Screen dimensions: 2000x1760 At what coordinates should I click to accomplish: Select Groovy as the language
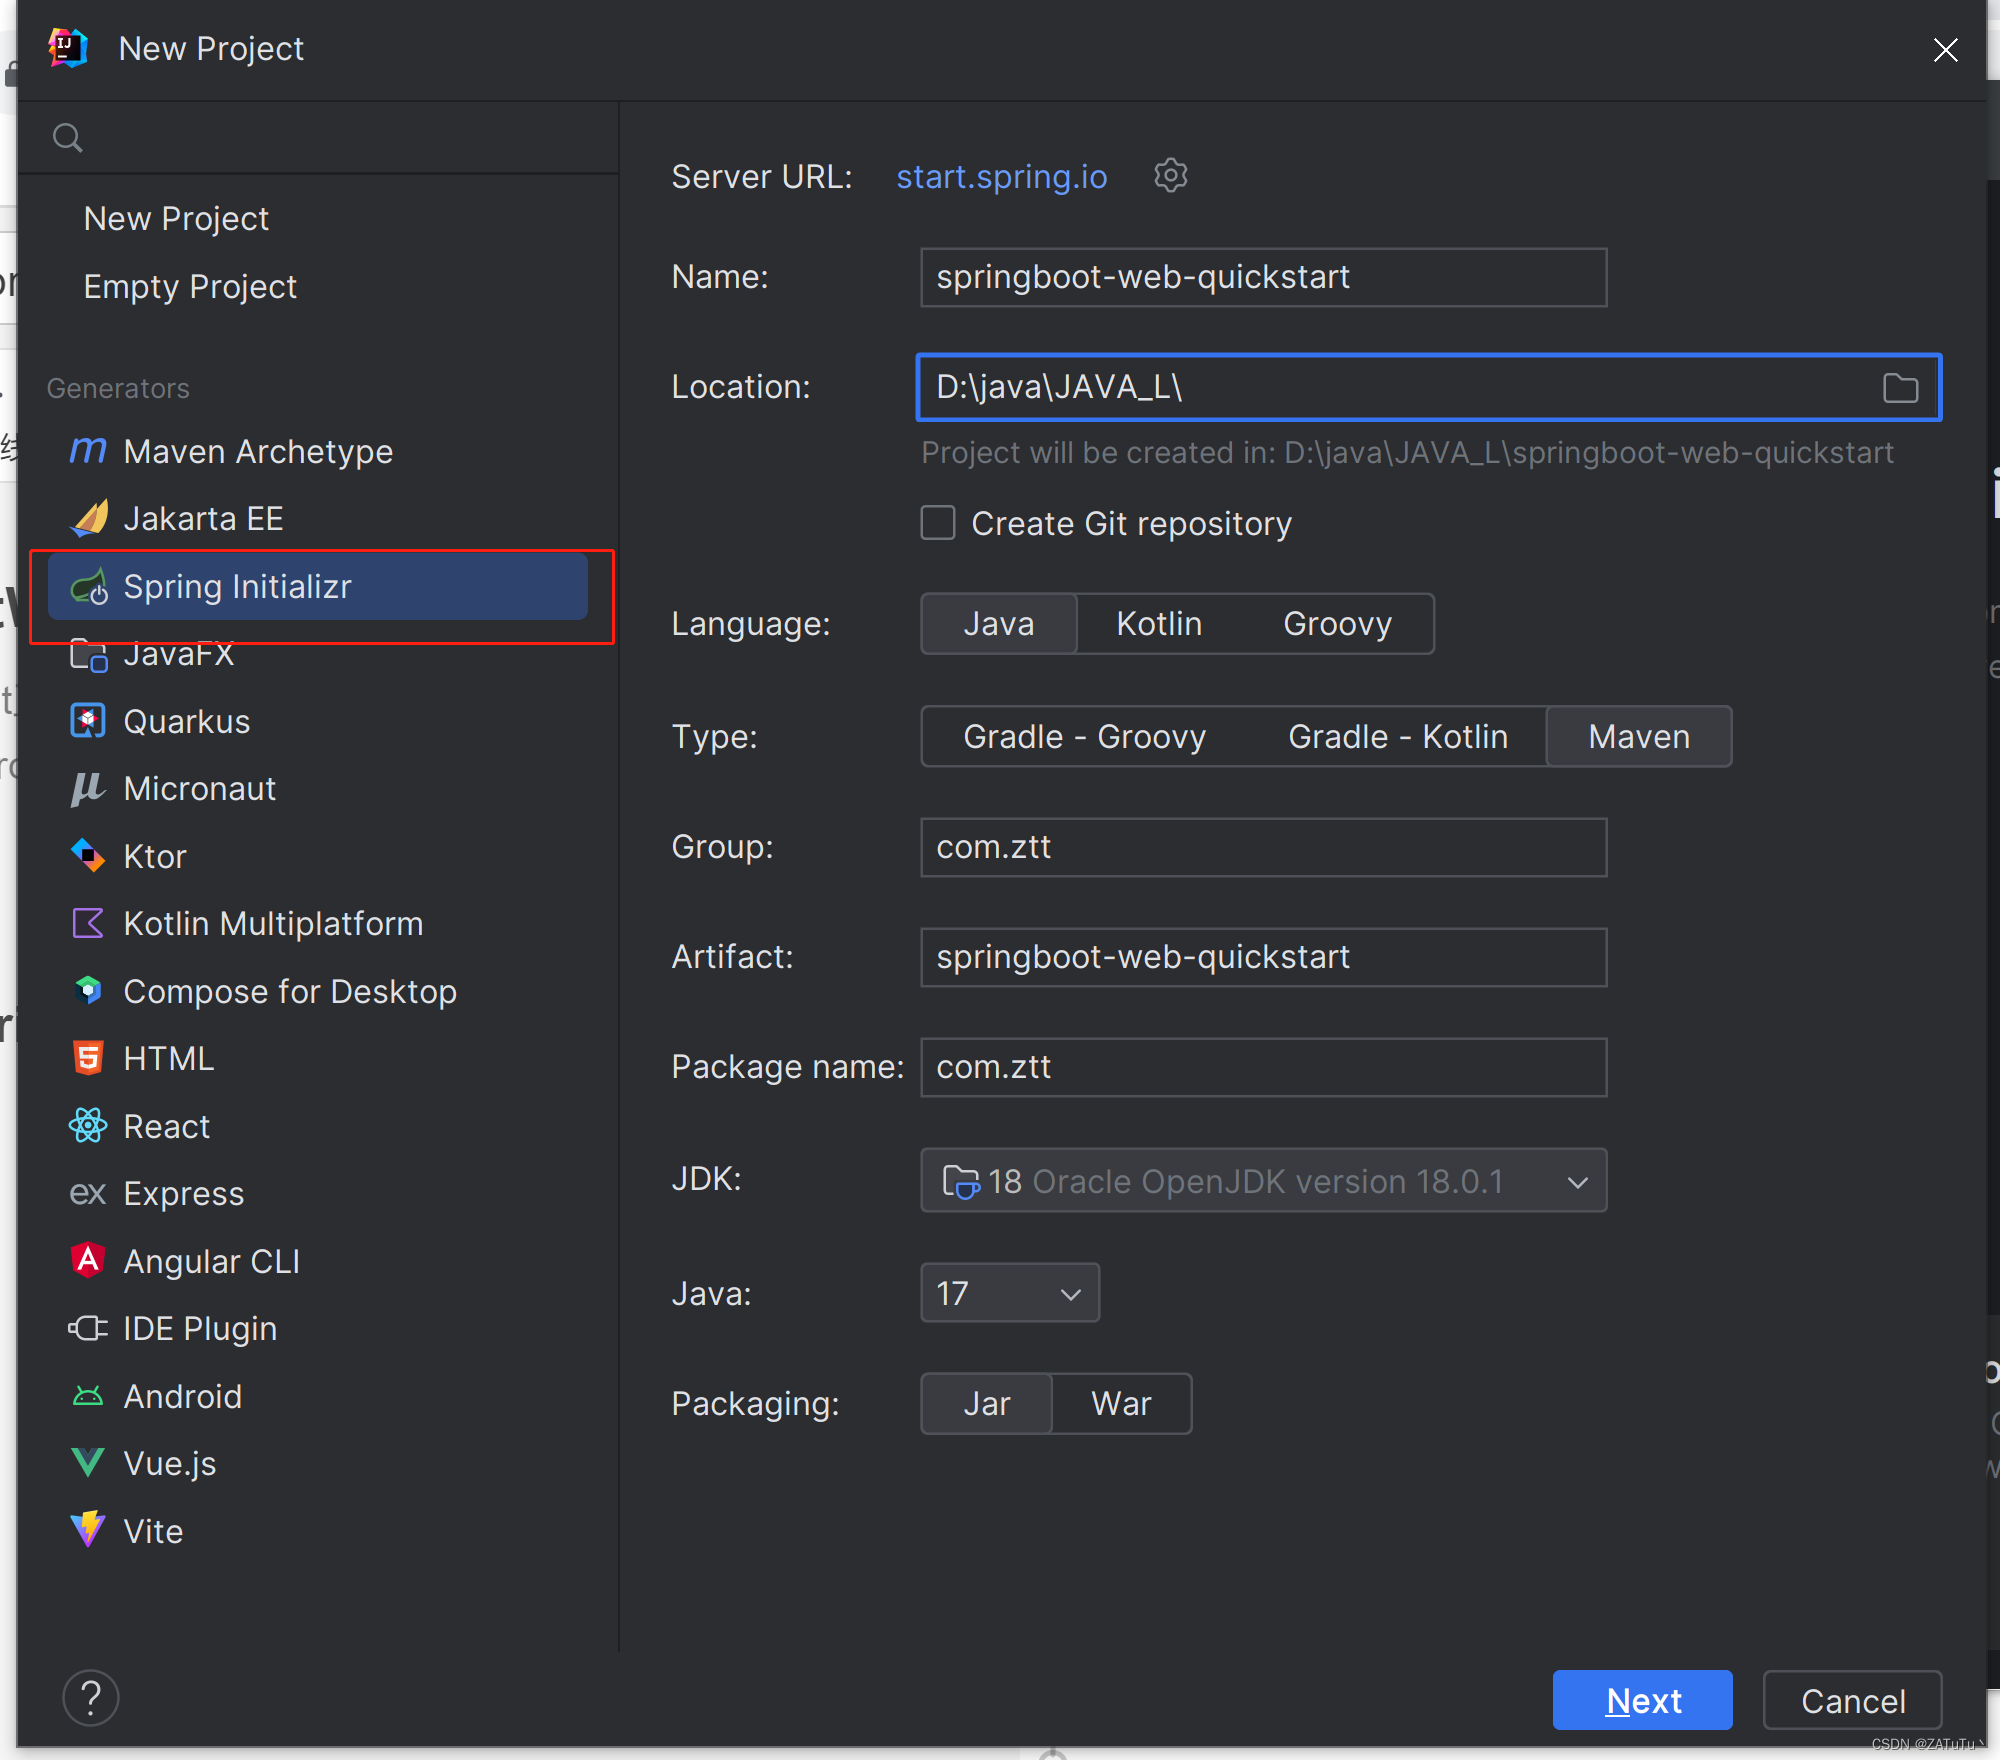coord(1337,624)
